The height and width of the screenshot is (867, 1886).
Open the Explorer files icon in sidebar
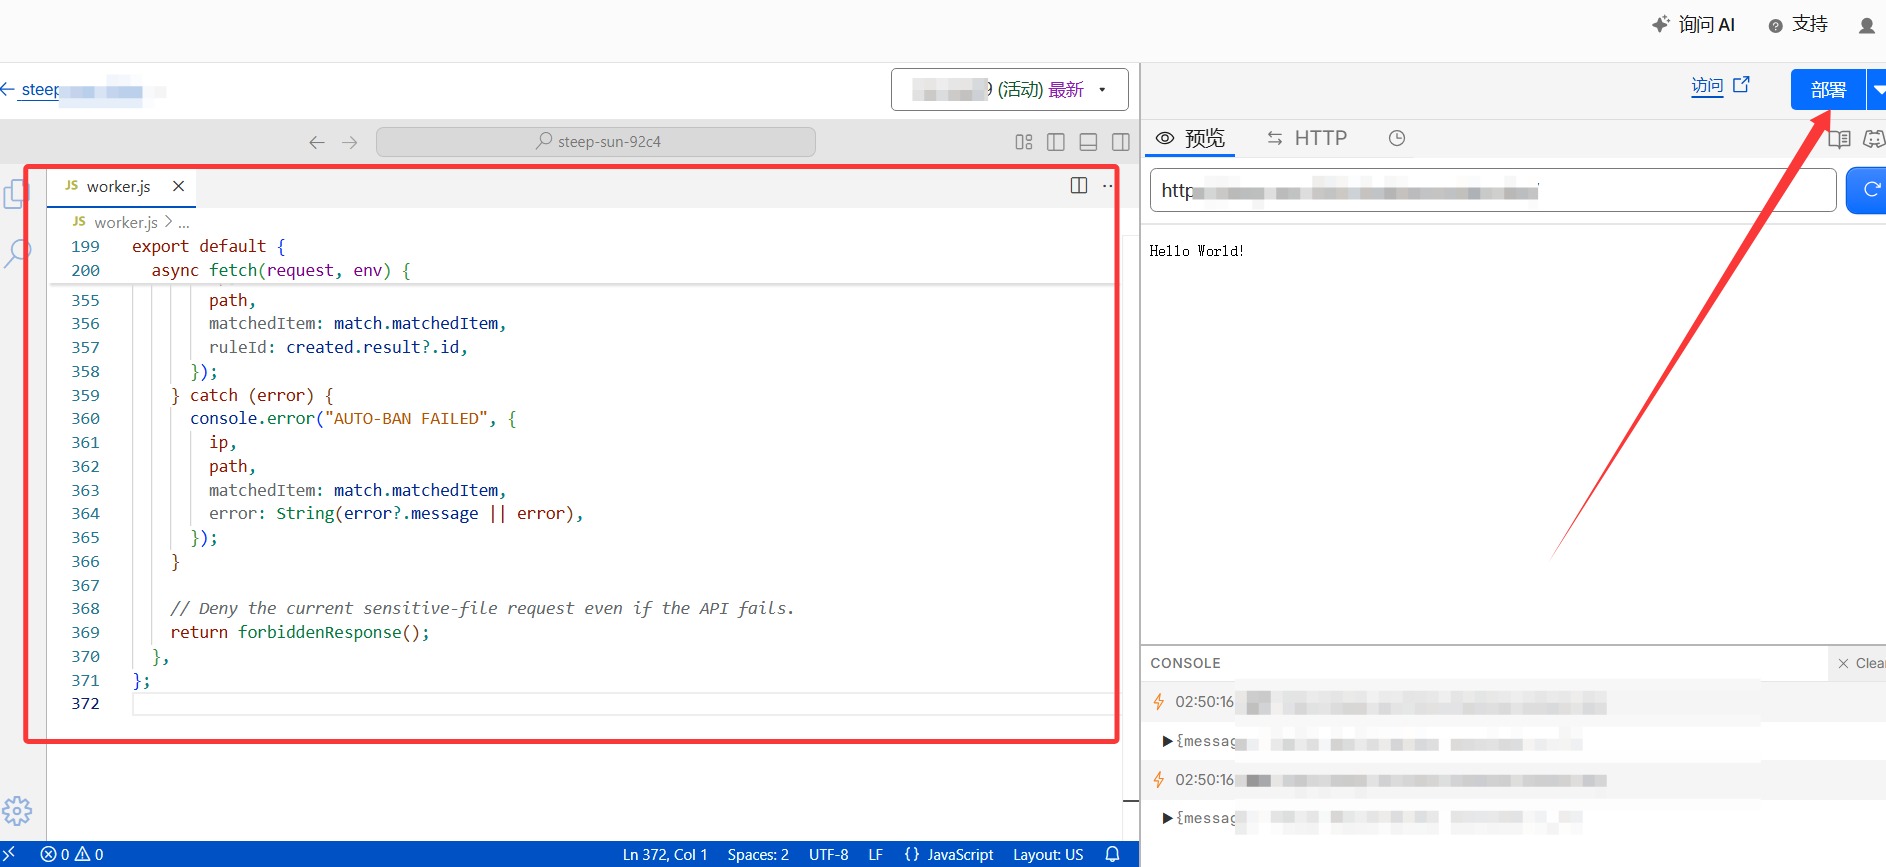(x=15, y=194)
